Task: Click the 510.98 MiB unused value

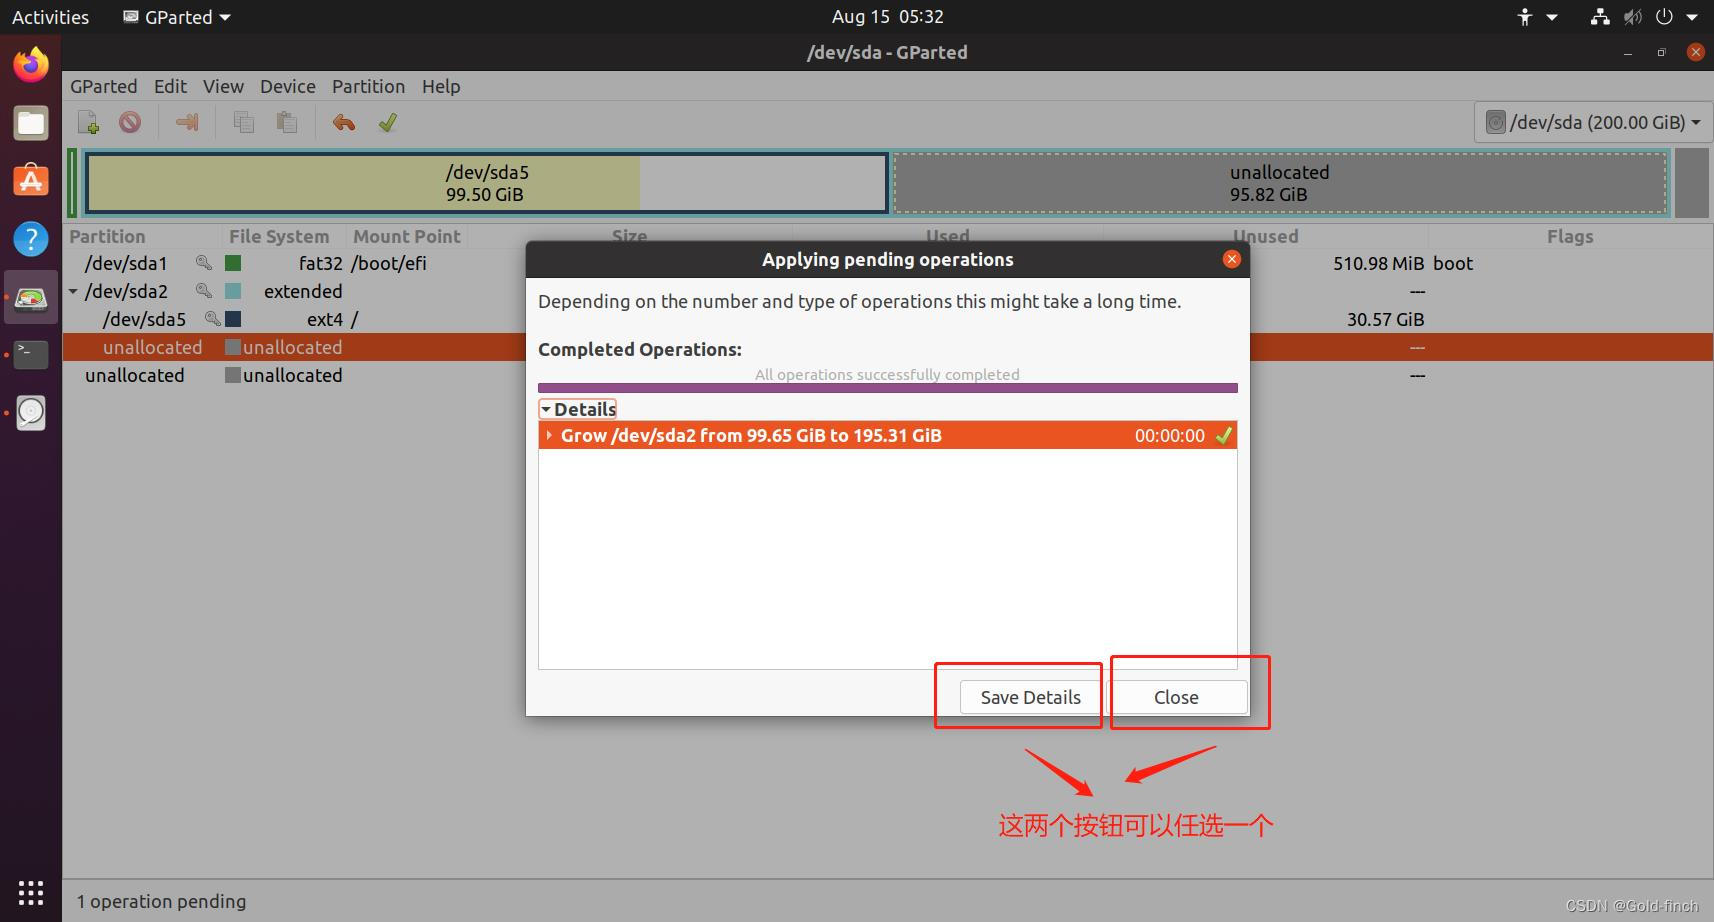Action: coord(1378,263)
